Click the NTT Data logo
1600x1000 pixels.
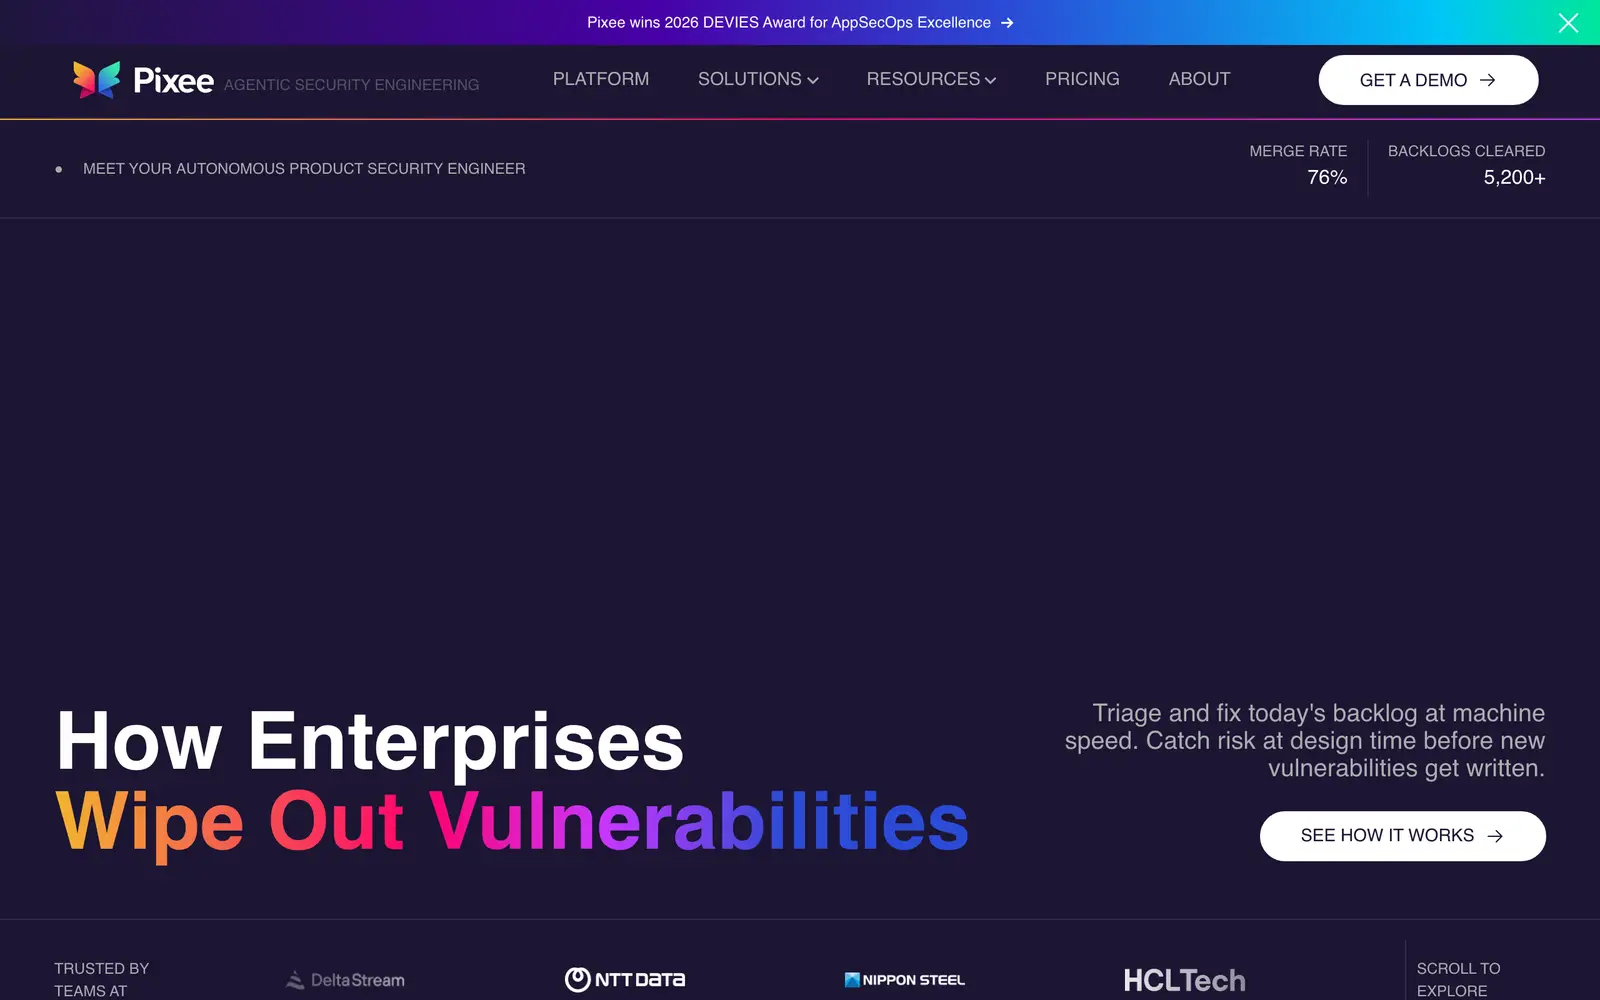click(625, 980)
